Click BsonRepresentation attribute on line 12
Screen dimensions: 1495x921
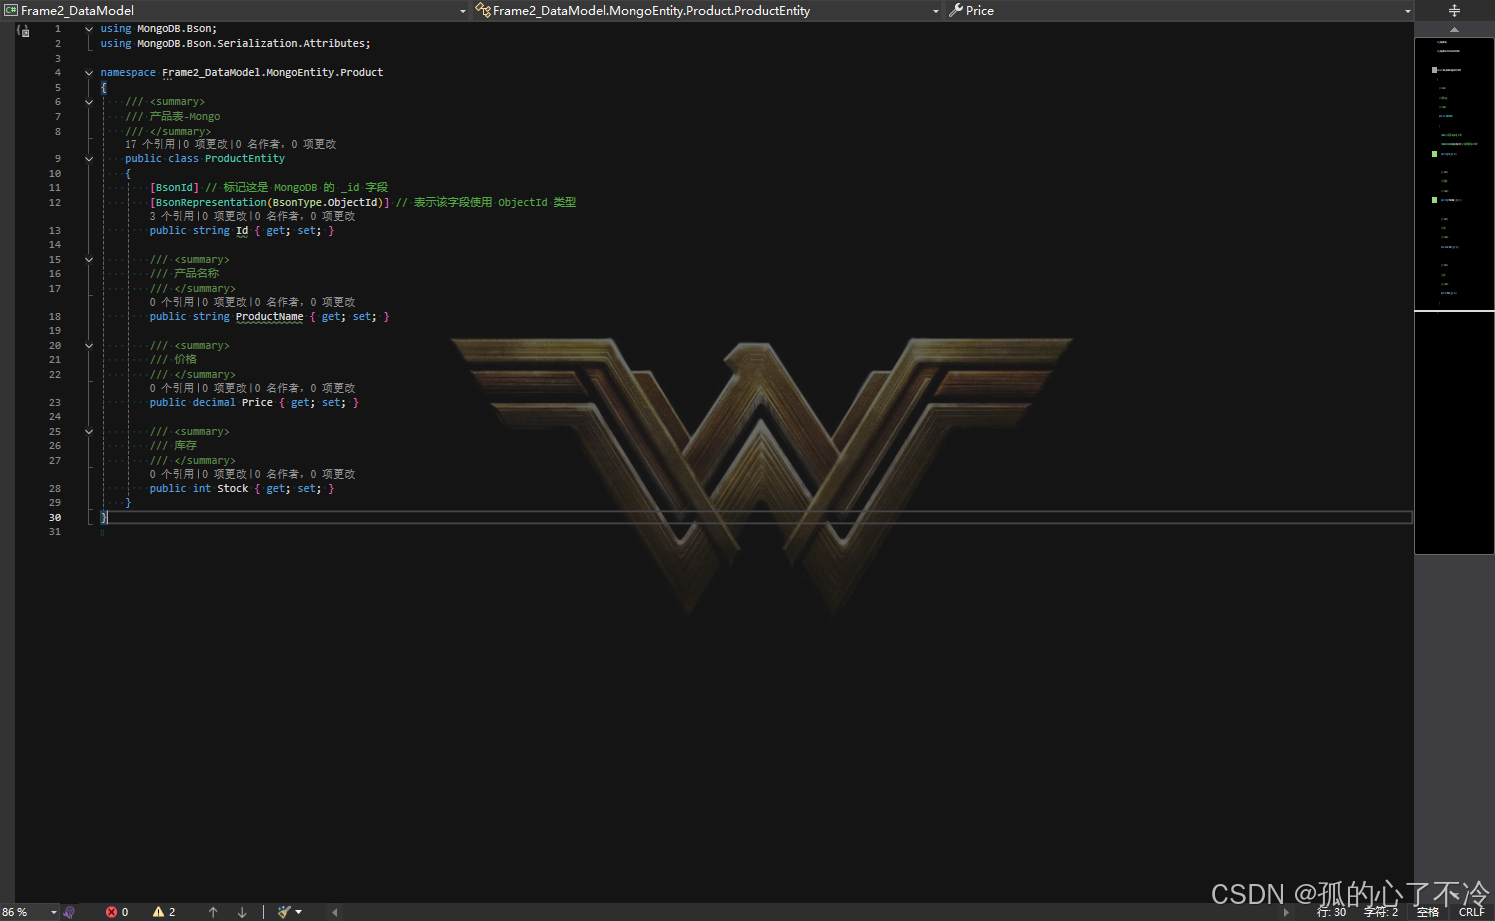click(211, 203)
